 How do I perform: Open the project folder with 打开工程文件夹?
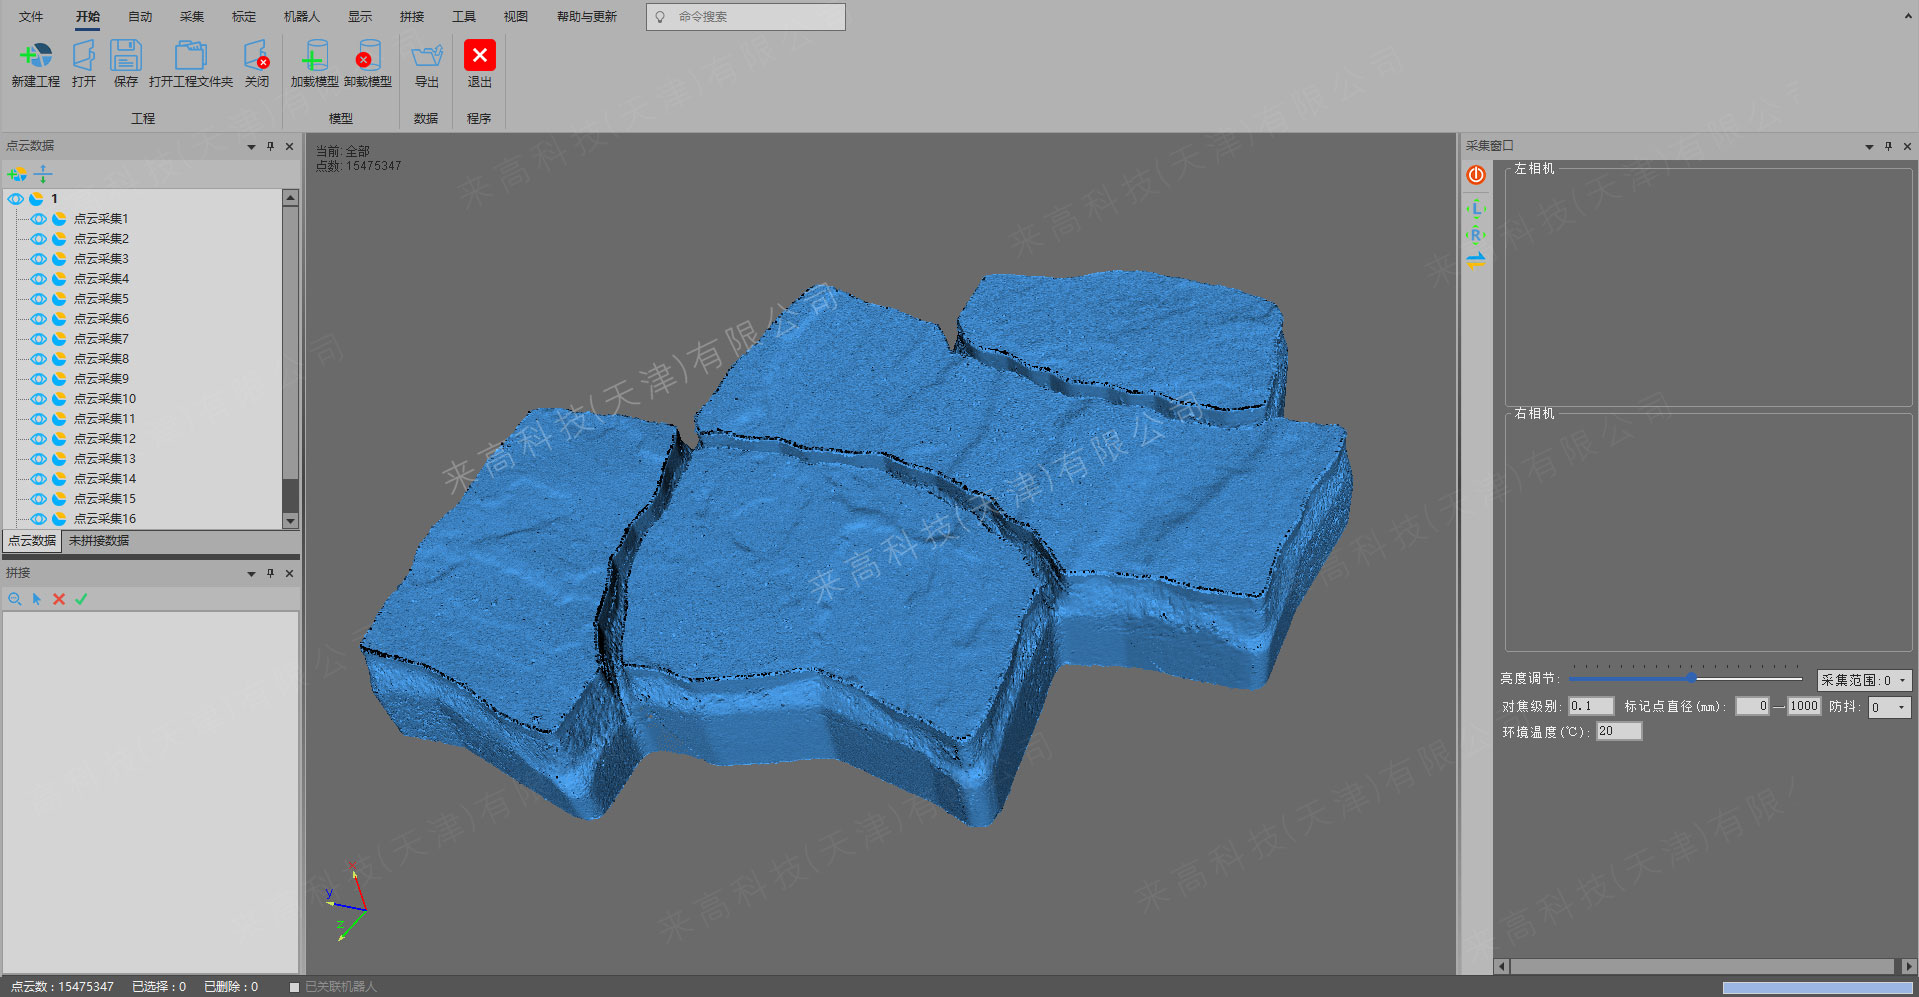190,56
